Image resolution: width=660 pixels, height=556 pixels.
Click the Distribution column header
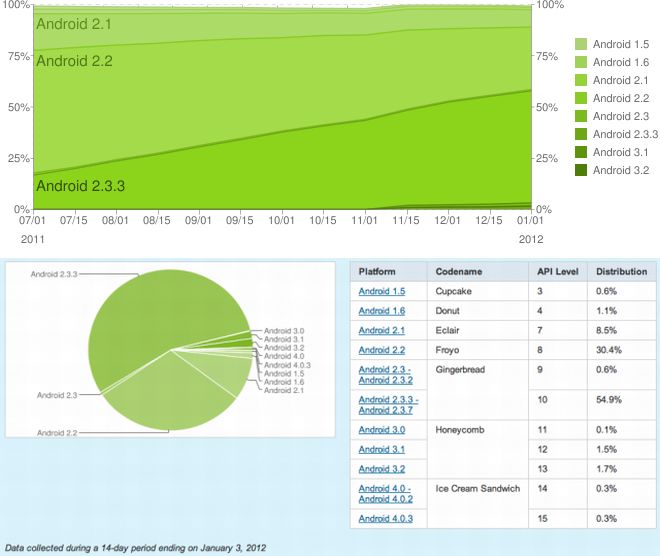coord(621,271)
